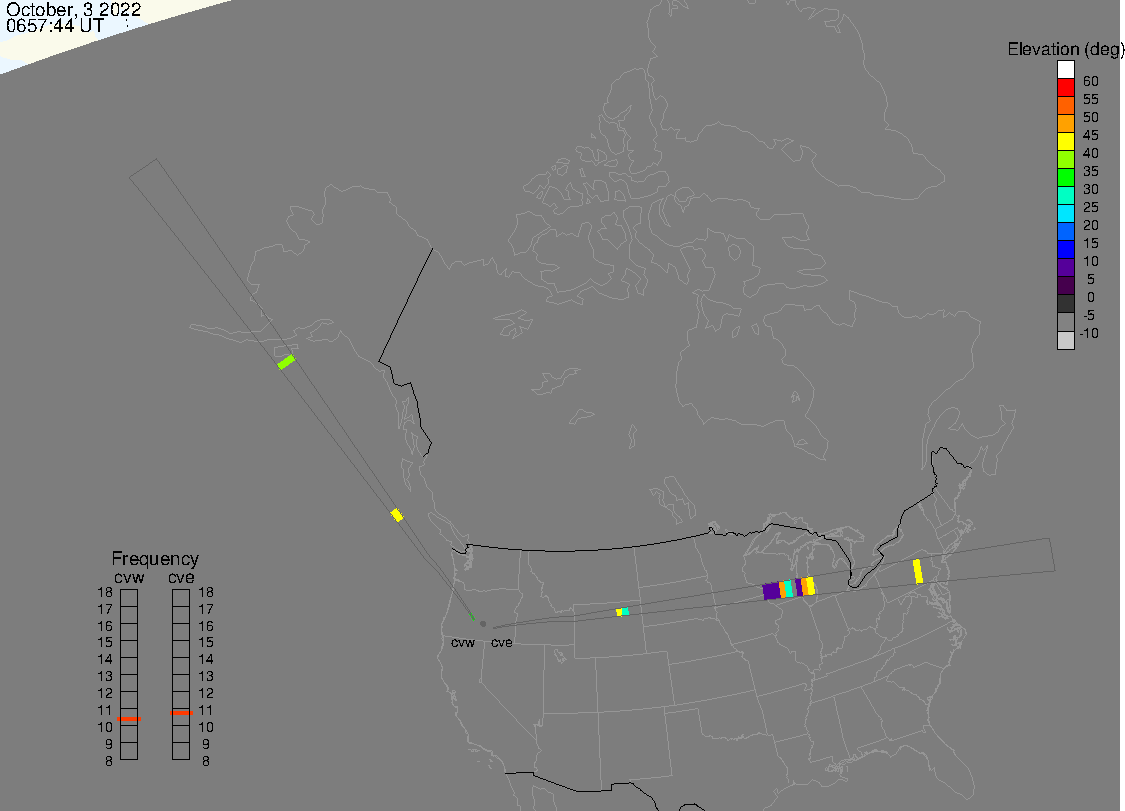The image size is (1125, 811).
Task: Choose the light gray swatch at the legend bottom
Action: coord(1065,340)
